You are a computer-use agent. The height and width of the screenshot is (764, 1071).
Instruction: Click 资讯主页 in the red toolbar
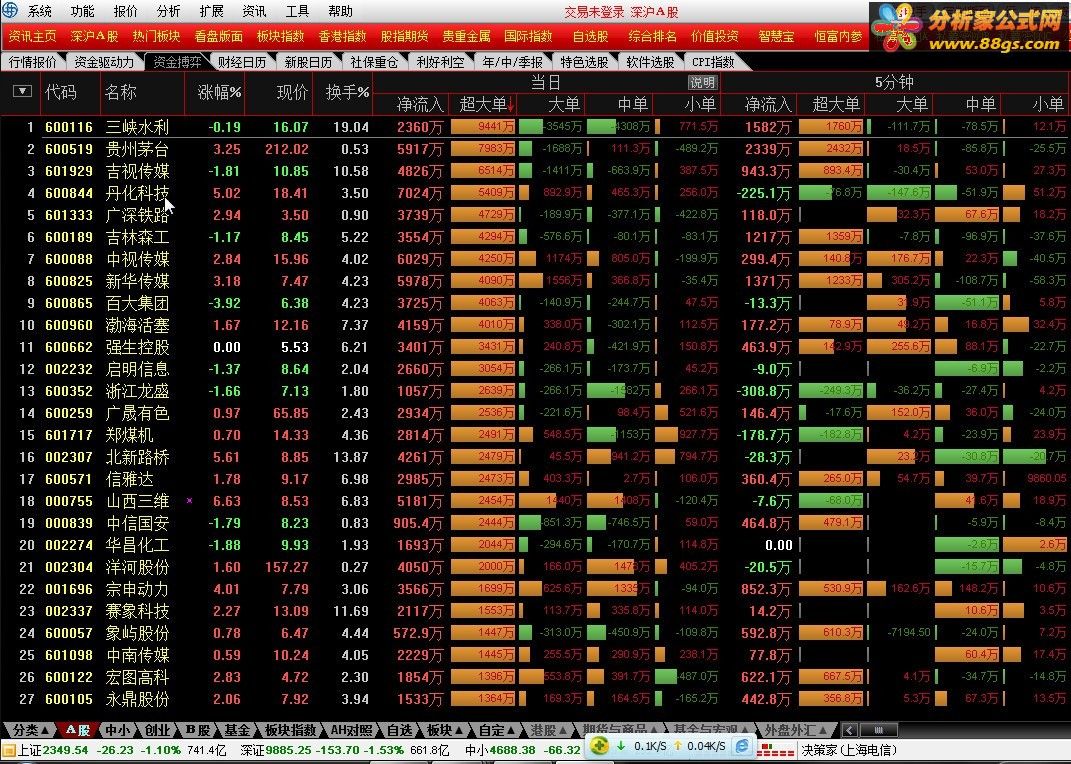click(x=32, y=36)
